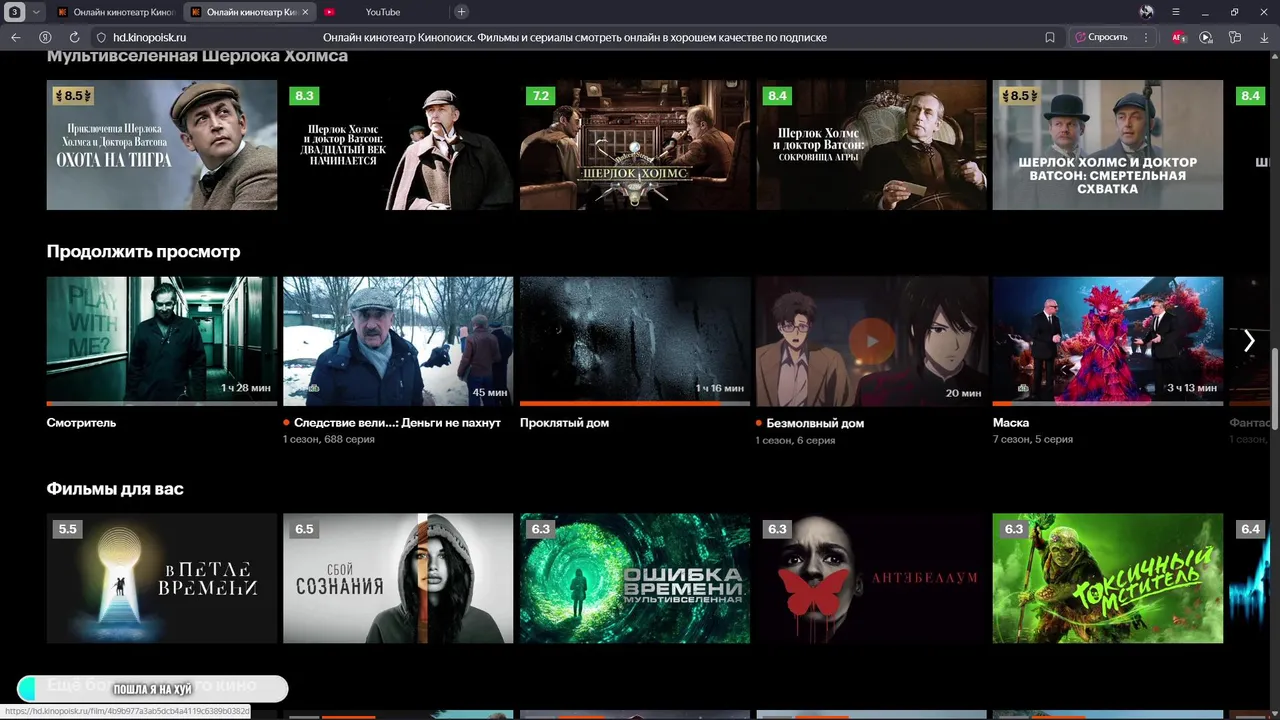Open Сокровища Агры thumbnail

[871, 145]
